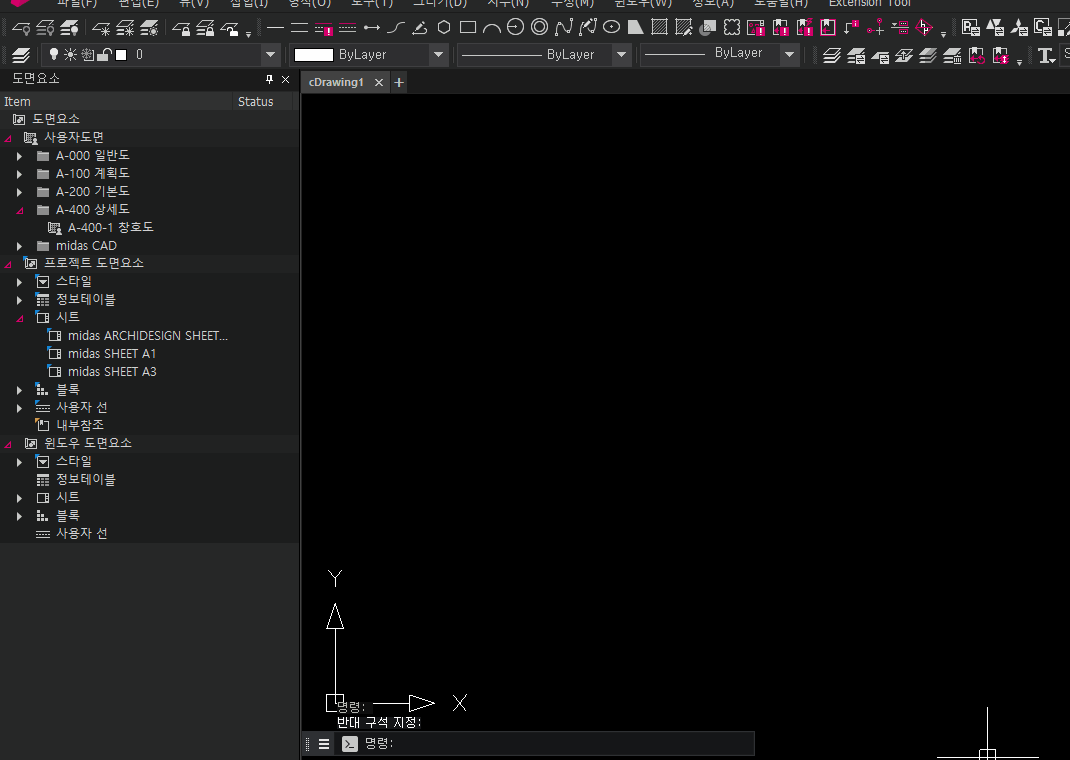Open the command line hamburger menu
The width and height of the screenshot is (1070, 760).
(x=324, y=744)
